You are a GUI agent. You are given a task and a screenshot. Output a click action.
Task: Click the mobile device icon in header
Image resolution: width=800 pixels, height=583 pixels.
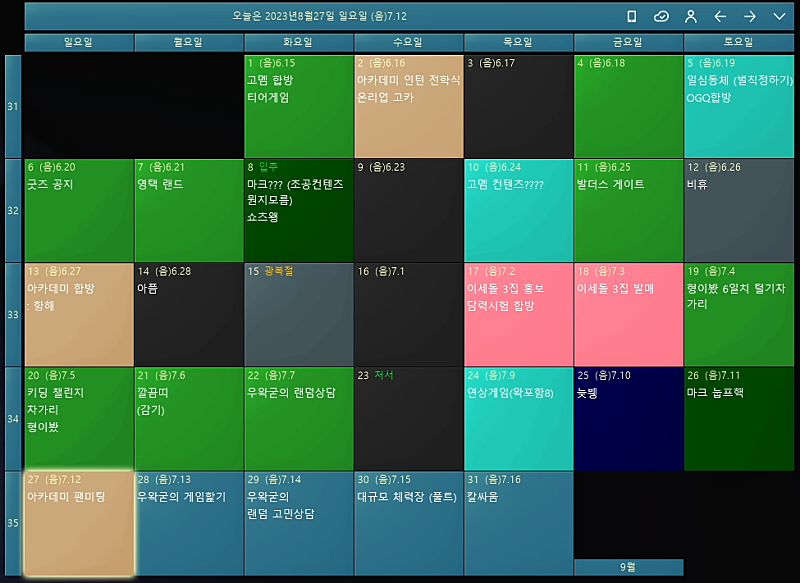632,17
